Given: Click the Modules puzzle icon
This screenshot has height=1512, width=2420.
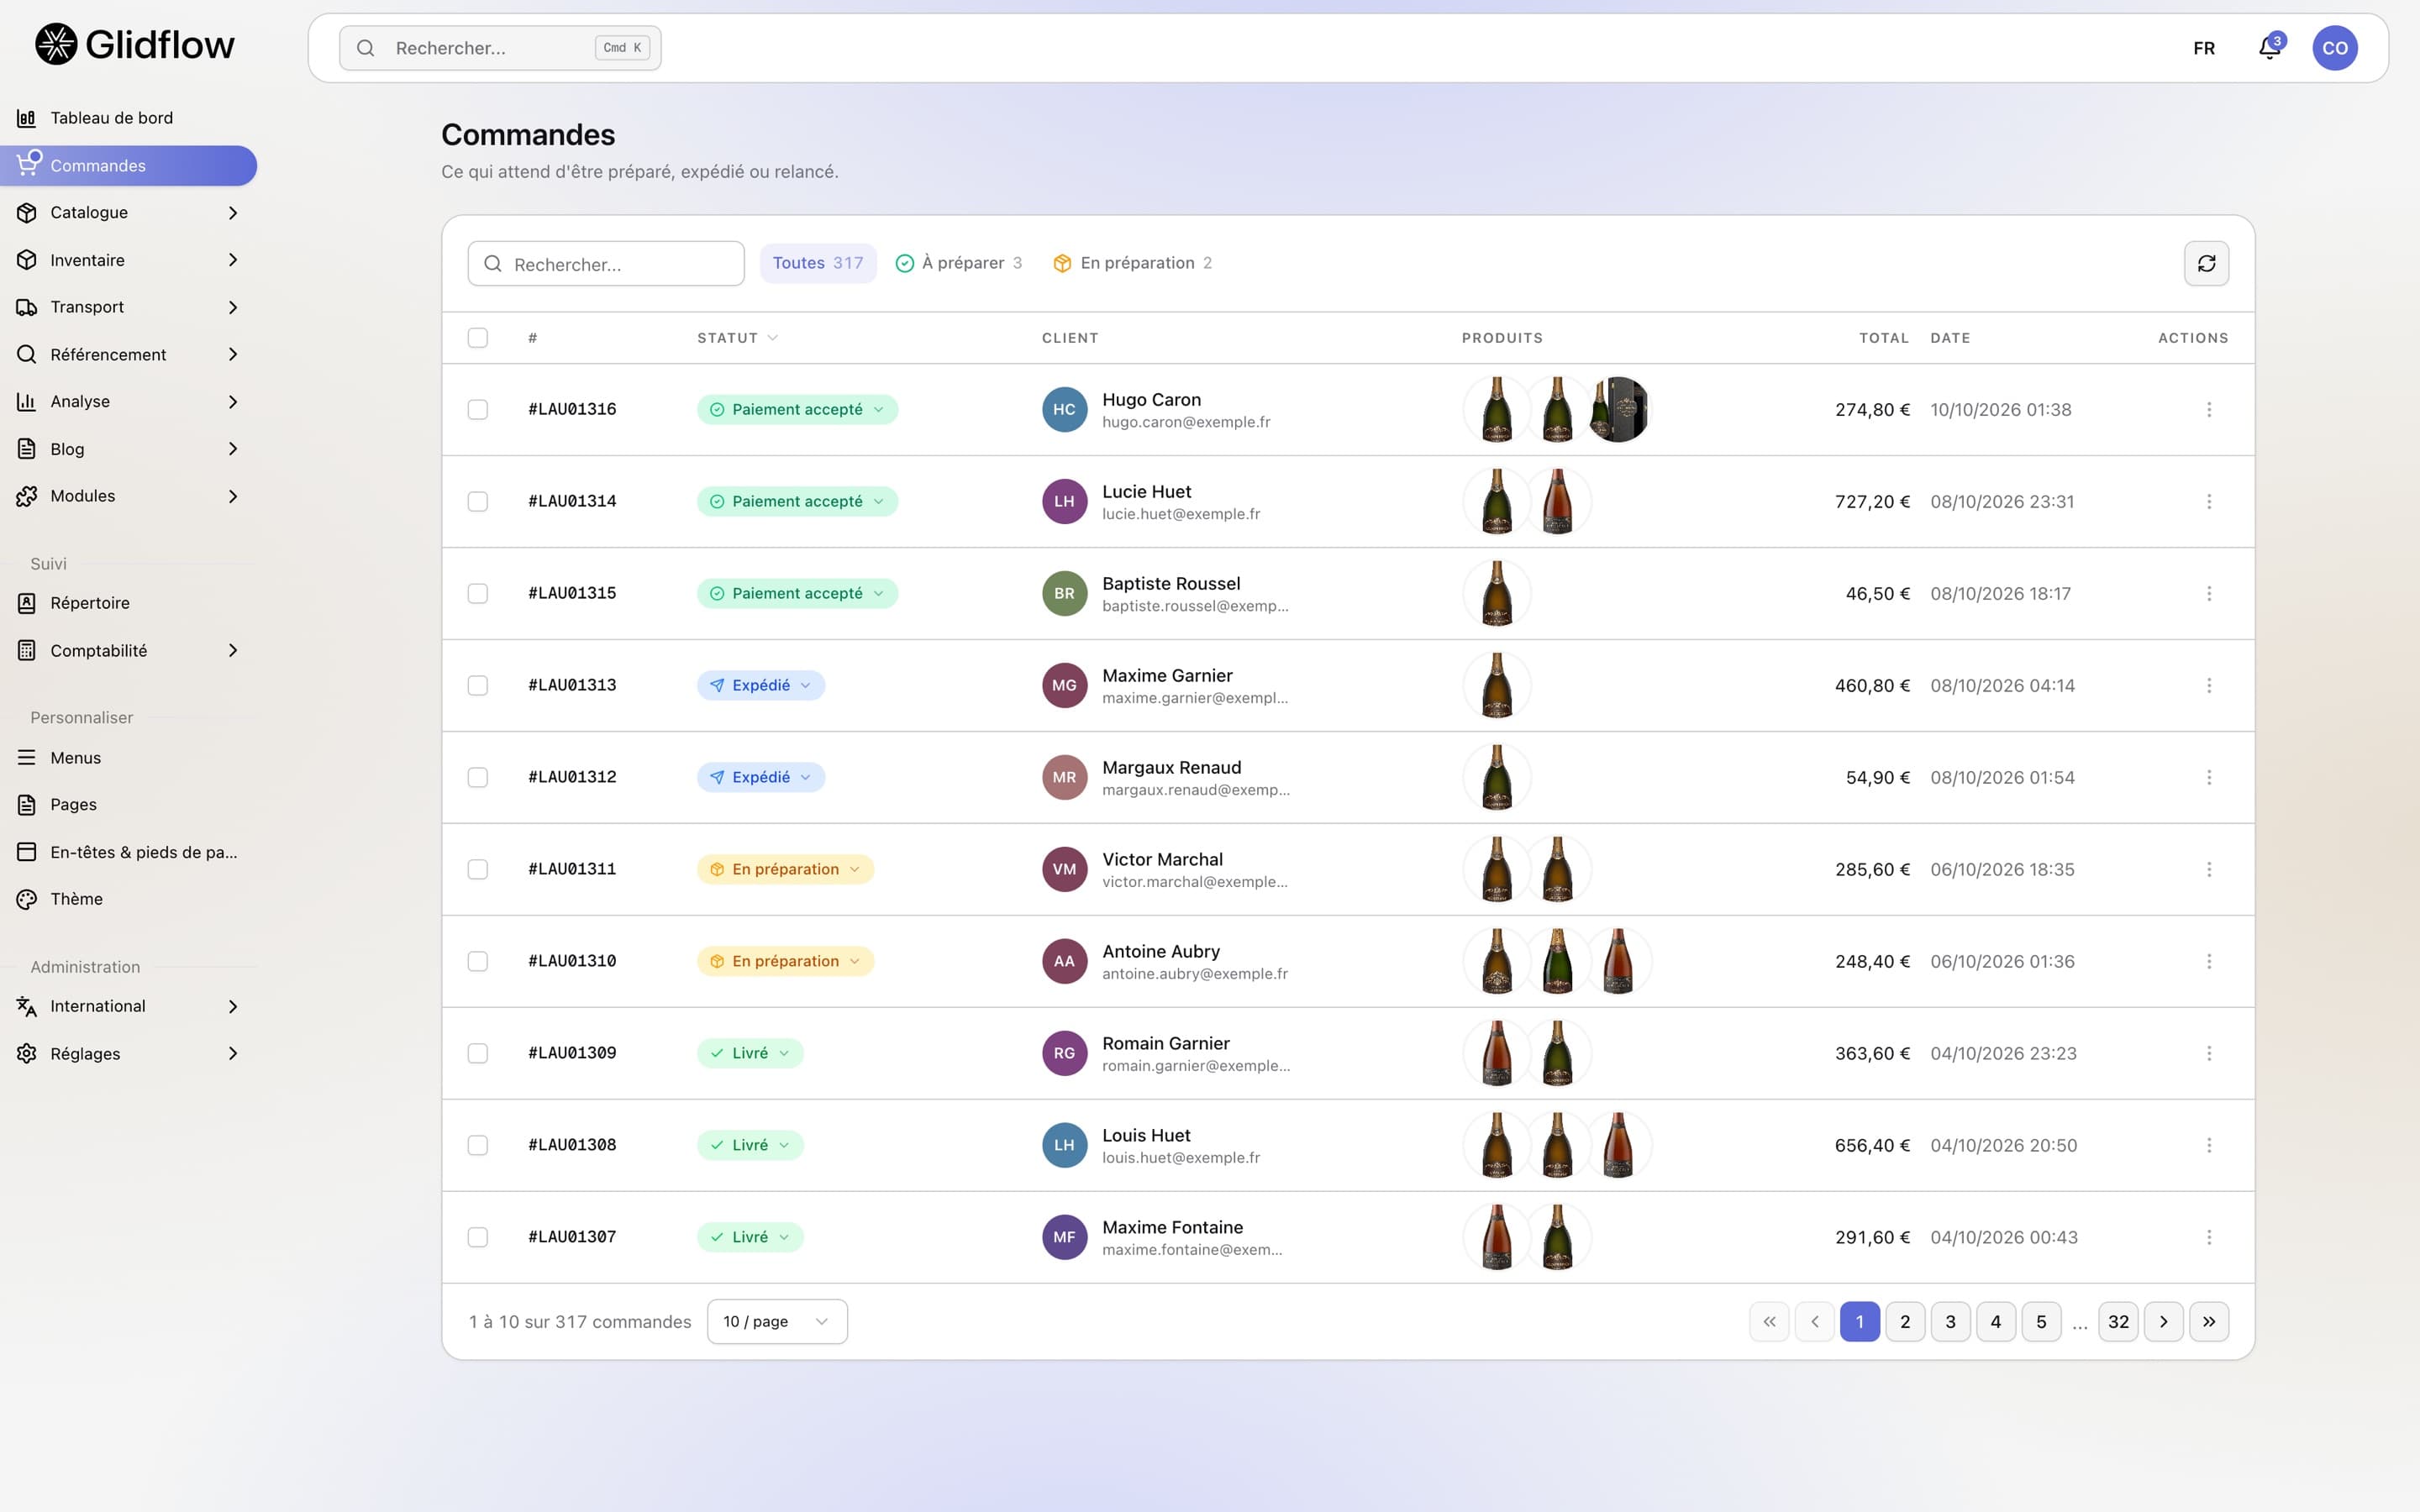Looking at the screenshot, I should tap(27, 496).
